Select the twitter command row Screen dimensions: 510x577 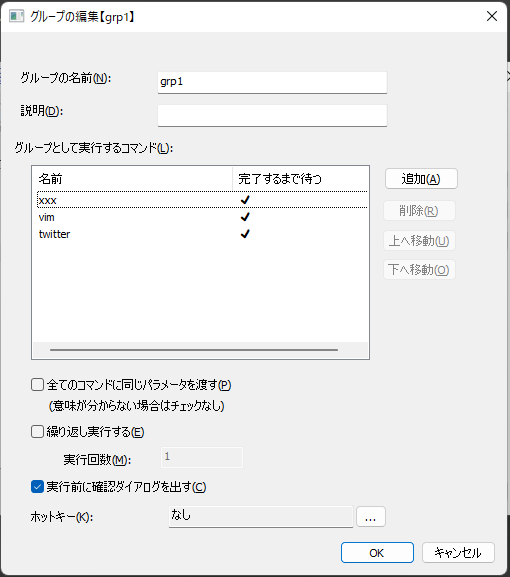(202, 234)
